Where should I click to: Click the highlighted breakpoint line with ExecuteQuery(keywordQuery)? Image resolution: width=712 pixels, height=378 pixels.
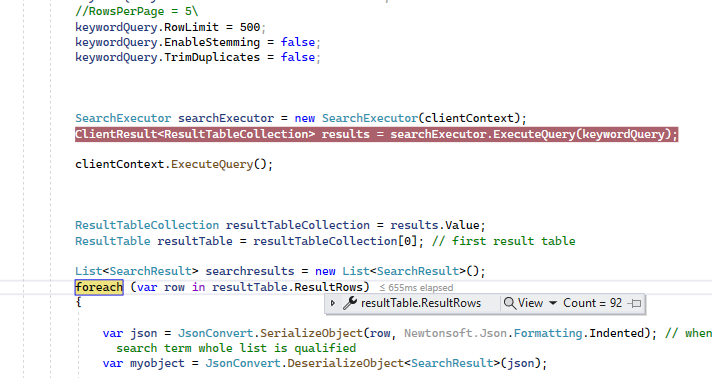(376, 134)
